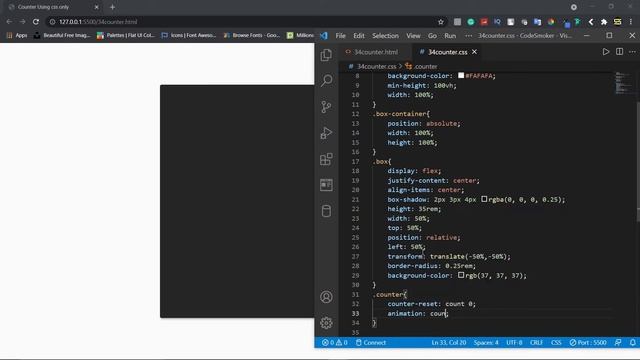The image size is (640, 360).
Task: Click the .box-container selector on line 12
Action: pyautogui.click(x=399, y=114)
